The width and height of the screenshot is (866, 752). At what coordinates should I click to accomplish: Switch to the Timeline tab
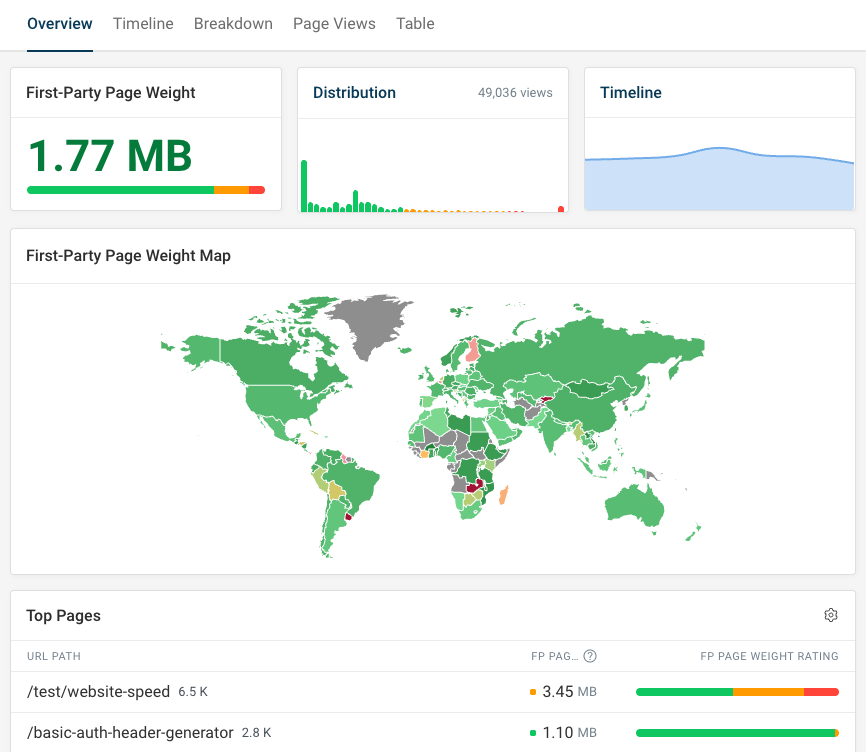[142, 23]
